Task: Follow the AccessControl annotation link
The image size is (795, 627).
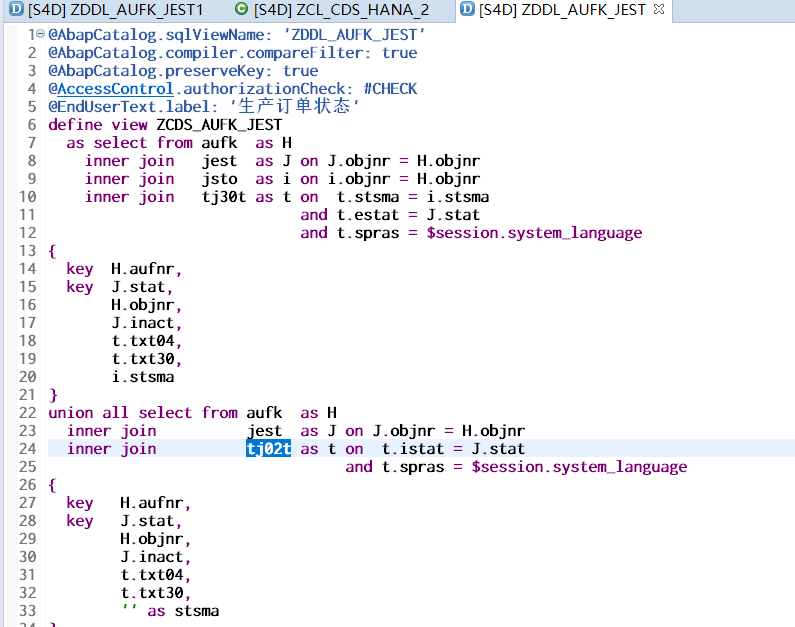Action: 115,89
